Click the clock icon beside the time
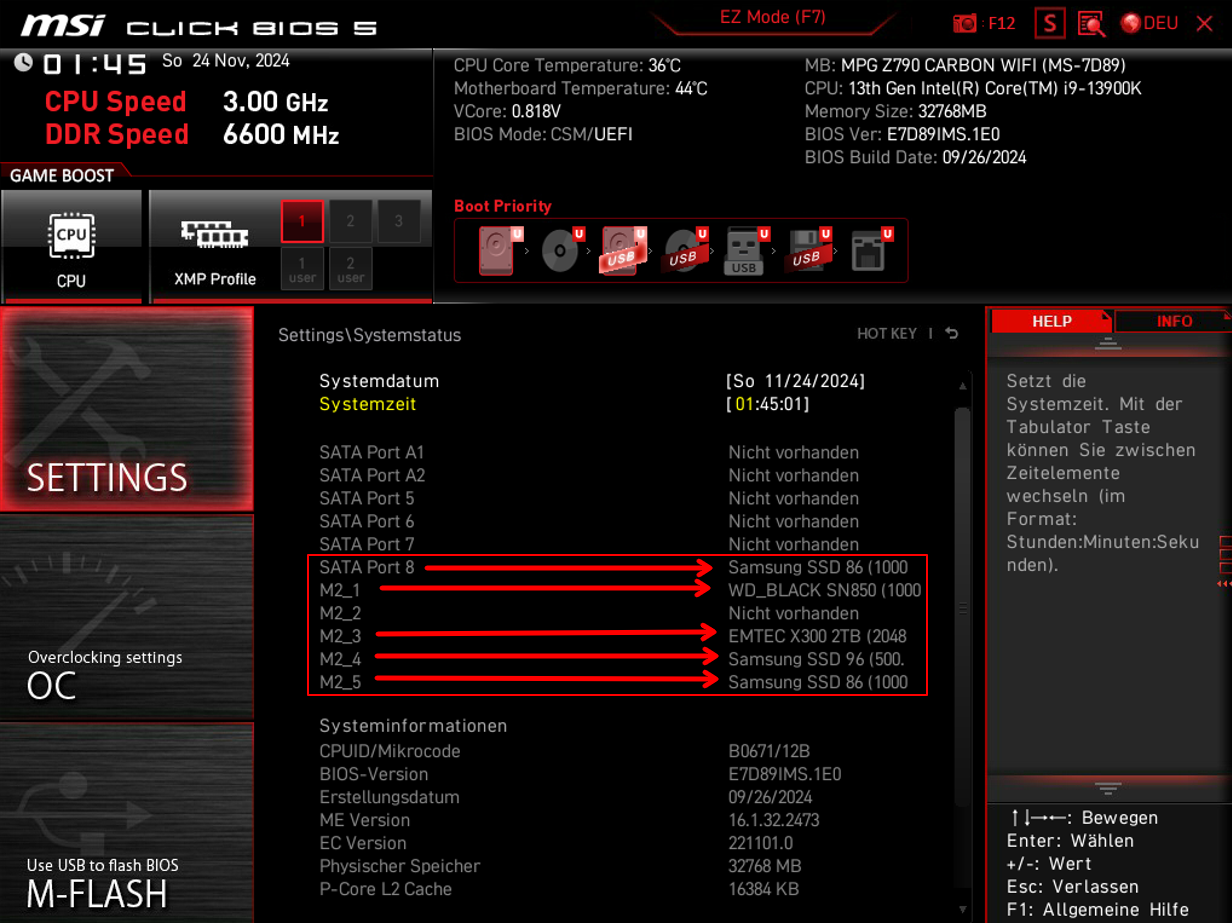 click(x=23, y=63)
